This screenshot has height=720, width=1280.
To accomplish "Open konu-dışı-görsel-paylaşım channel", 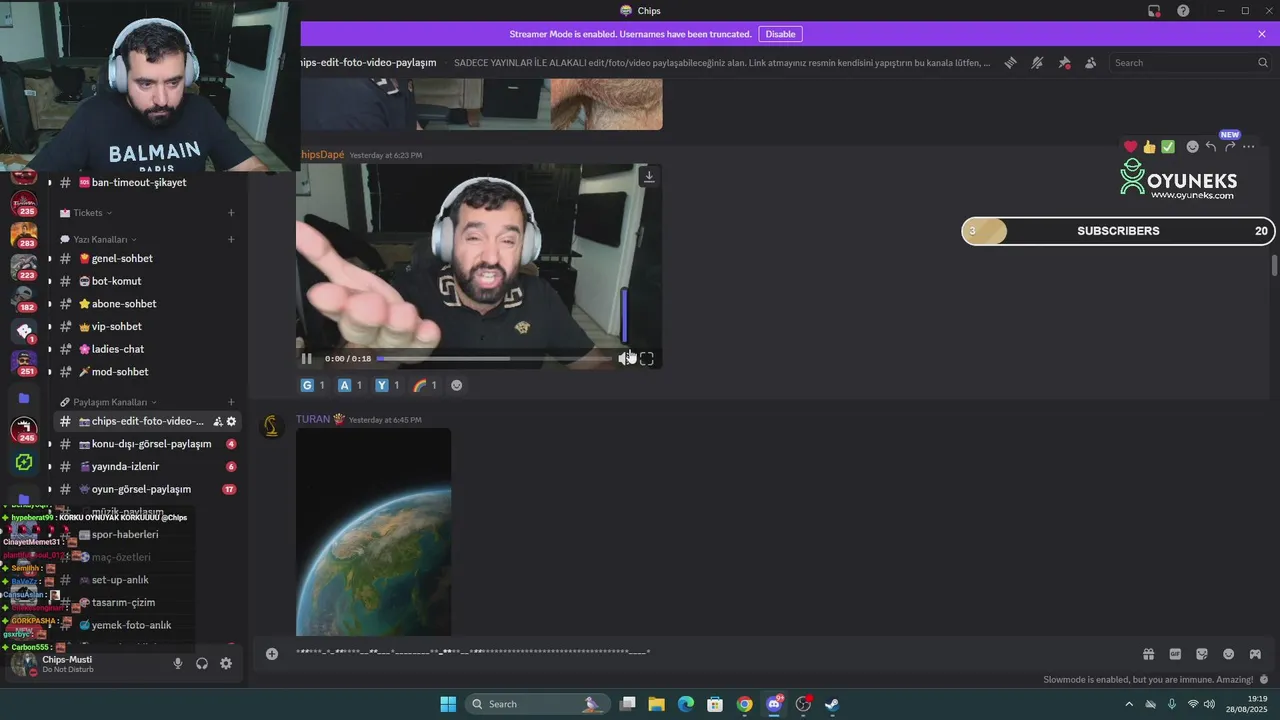I will [x=147, y=444].
